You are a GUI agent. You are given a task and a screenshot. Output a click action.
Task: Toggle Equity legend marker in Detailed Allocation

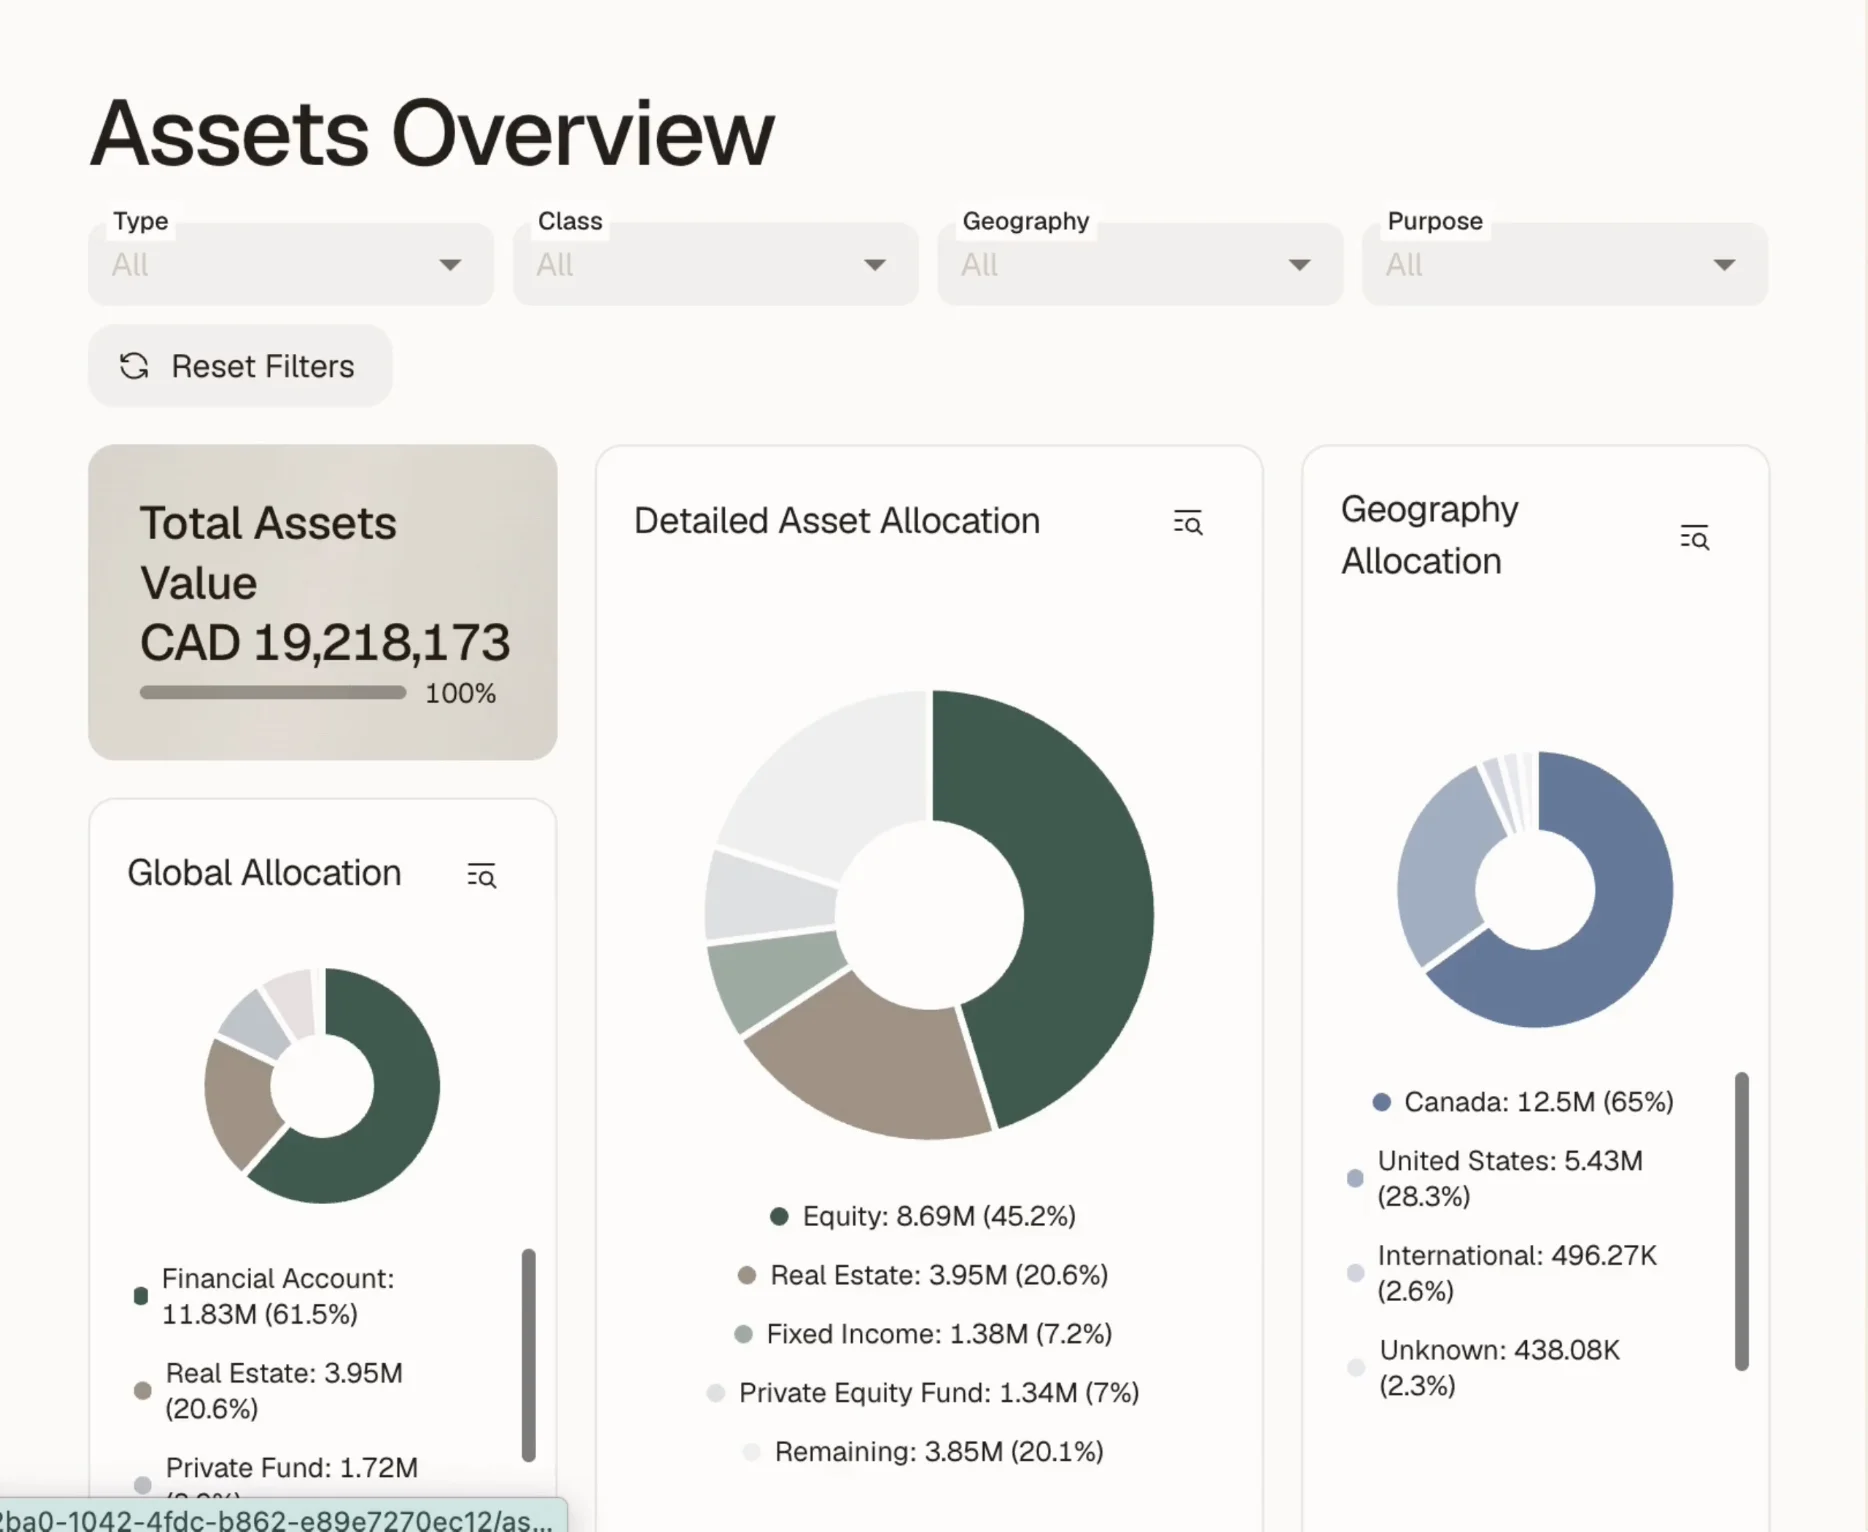(779, 1216)
